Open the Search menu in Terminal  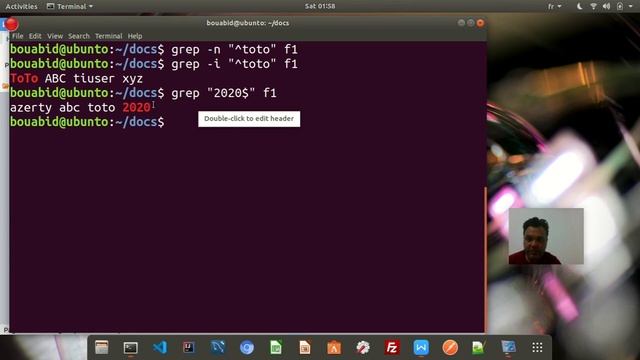click(79, 36)
